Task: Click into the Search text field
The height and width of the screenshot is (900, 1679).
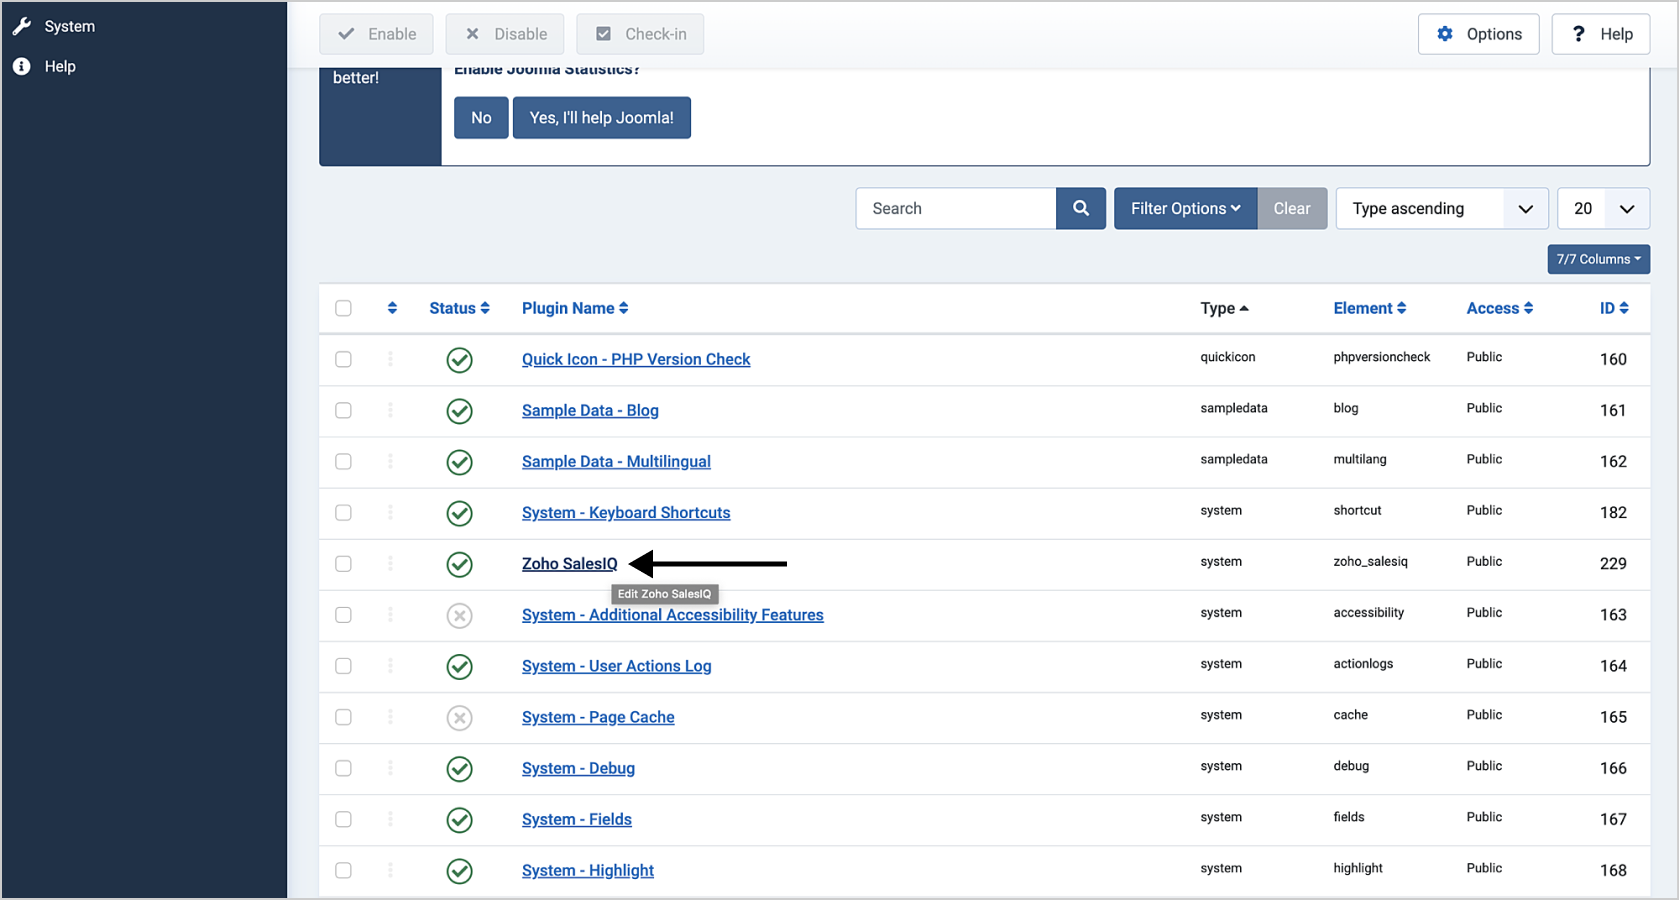Action: click(x=955, y=208)
